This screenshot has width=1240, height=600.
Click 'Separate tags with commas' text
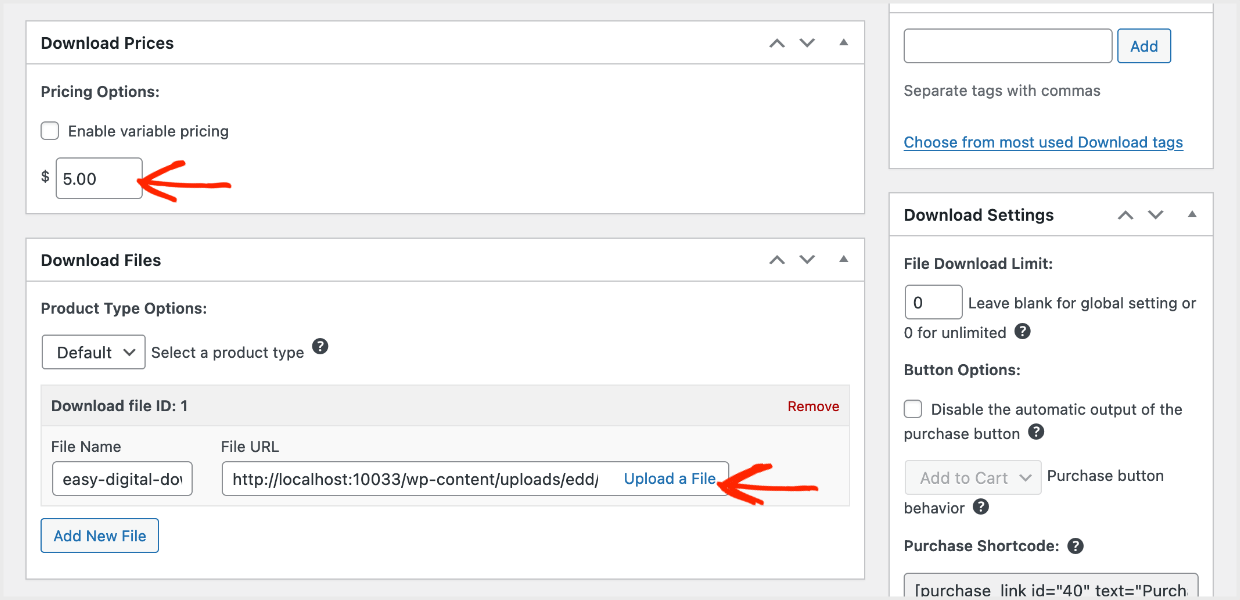pos(1002,90)
